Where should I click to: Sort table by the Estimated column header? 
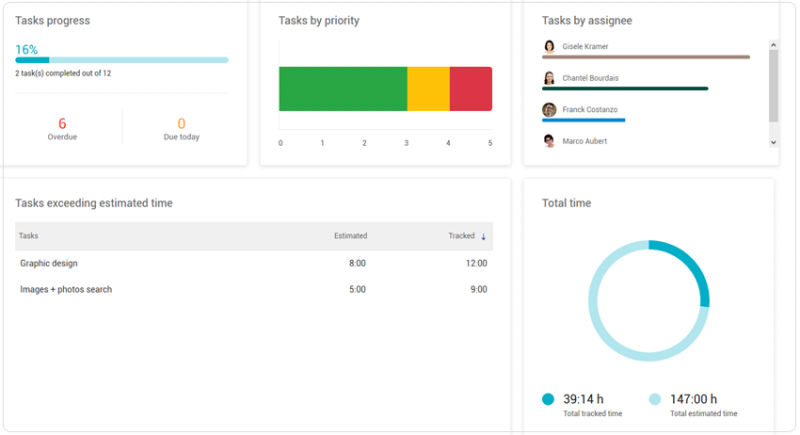click(350, 236)
